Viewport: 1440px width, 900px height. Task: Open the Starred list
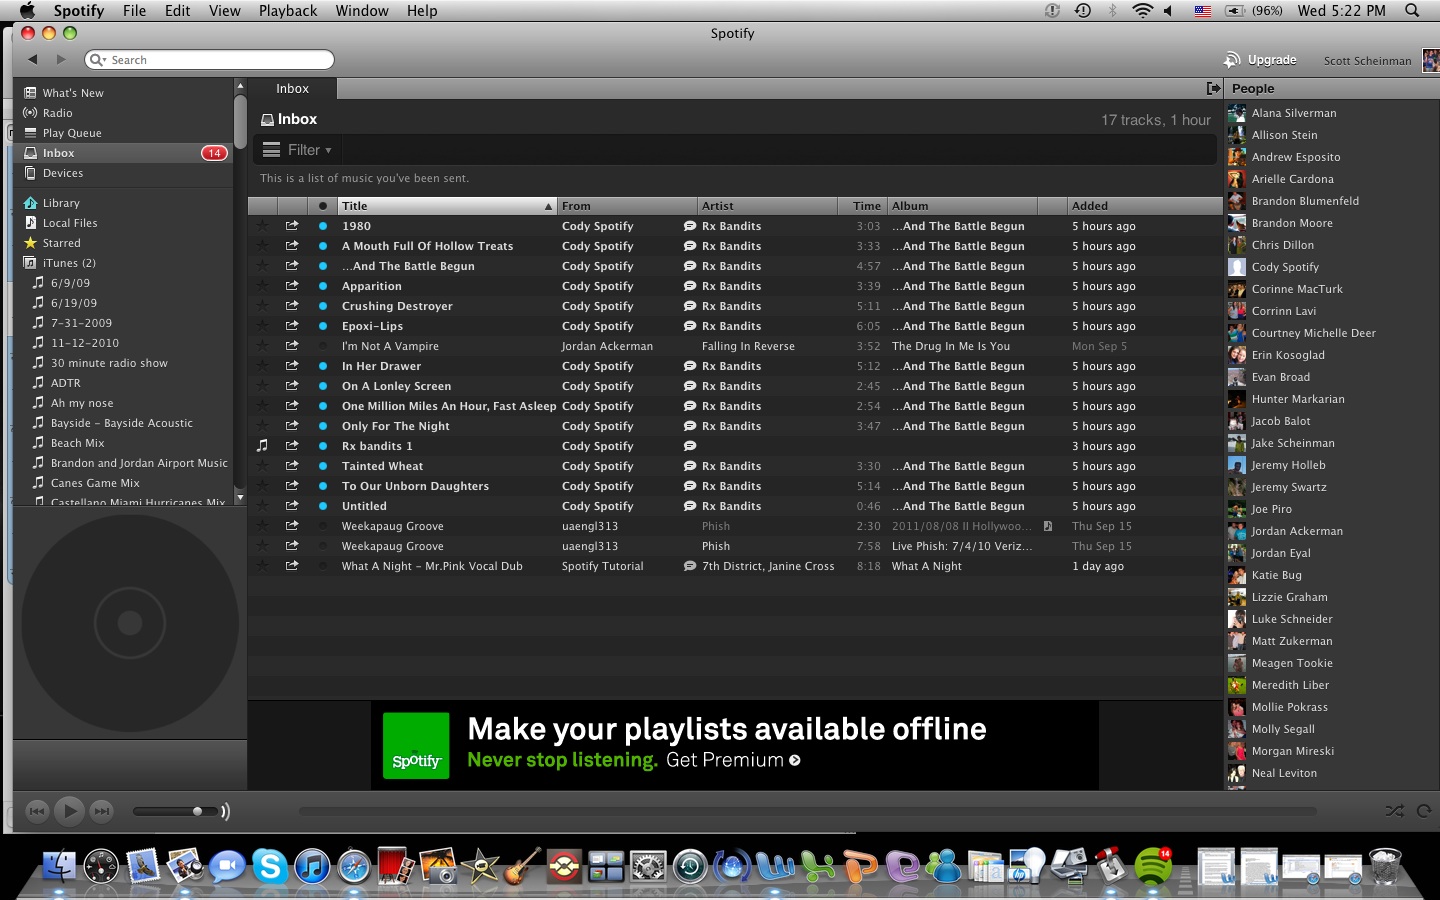pyautogui.click(x=61, y=243)
